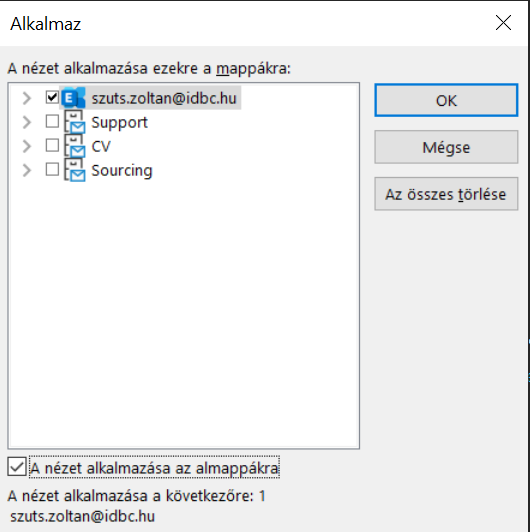Expand the Support mailbox folders
Screen dimensions: 530x532
click(26, 122)
